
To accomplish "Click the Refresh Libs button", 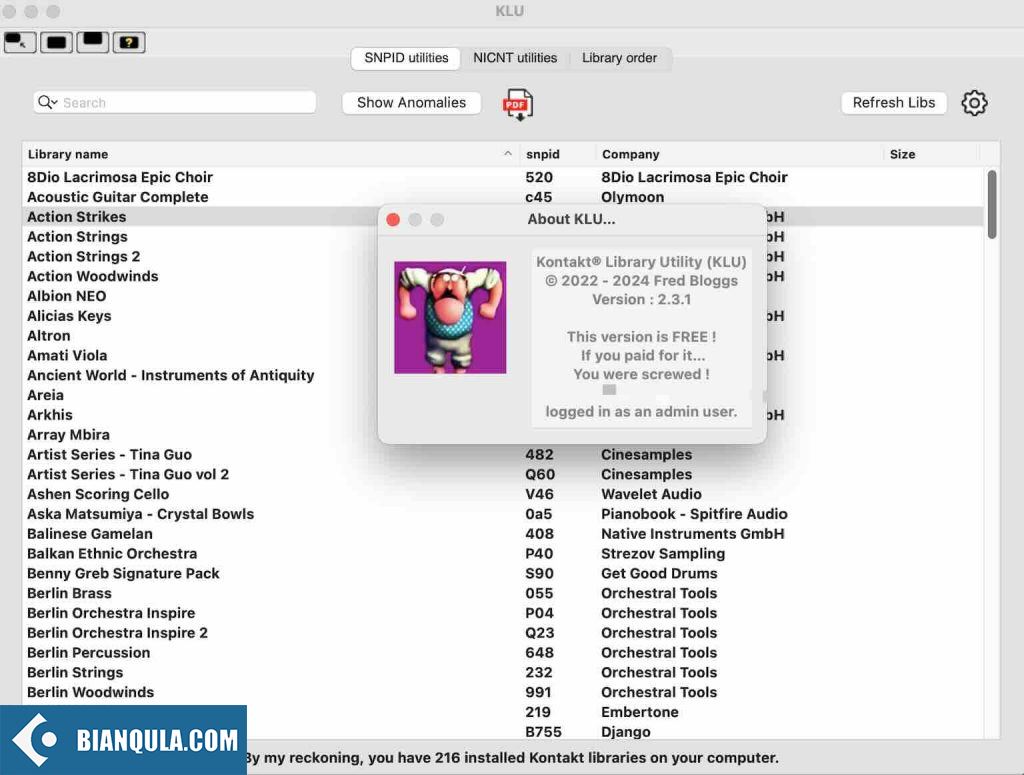I will click(893, 103).
